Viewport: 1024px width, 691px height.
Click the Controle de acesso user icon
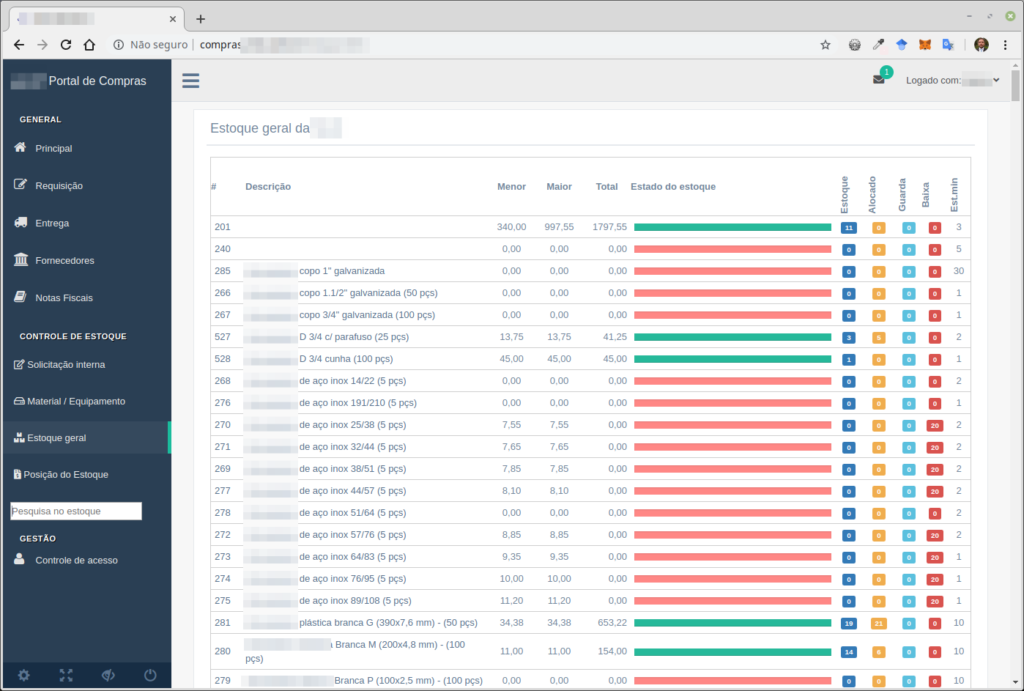pyautogui.click(x=20, y=560)
